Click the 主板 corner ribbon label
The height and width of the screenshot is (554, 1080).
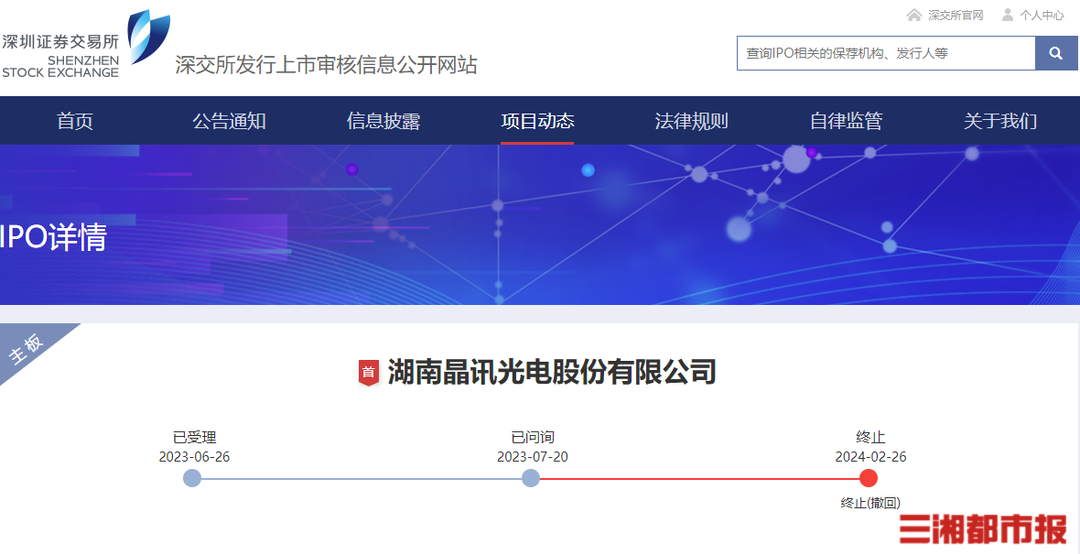coord(28,347)
